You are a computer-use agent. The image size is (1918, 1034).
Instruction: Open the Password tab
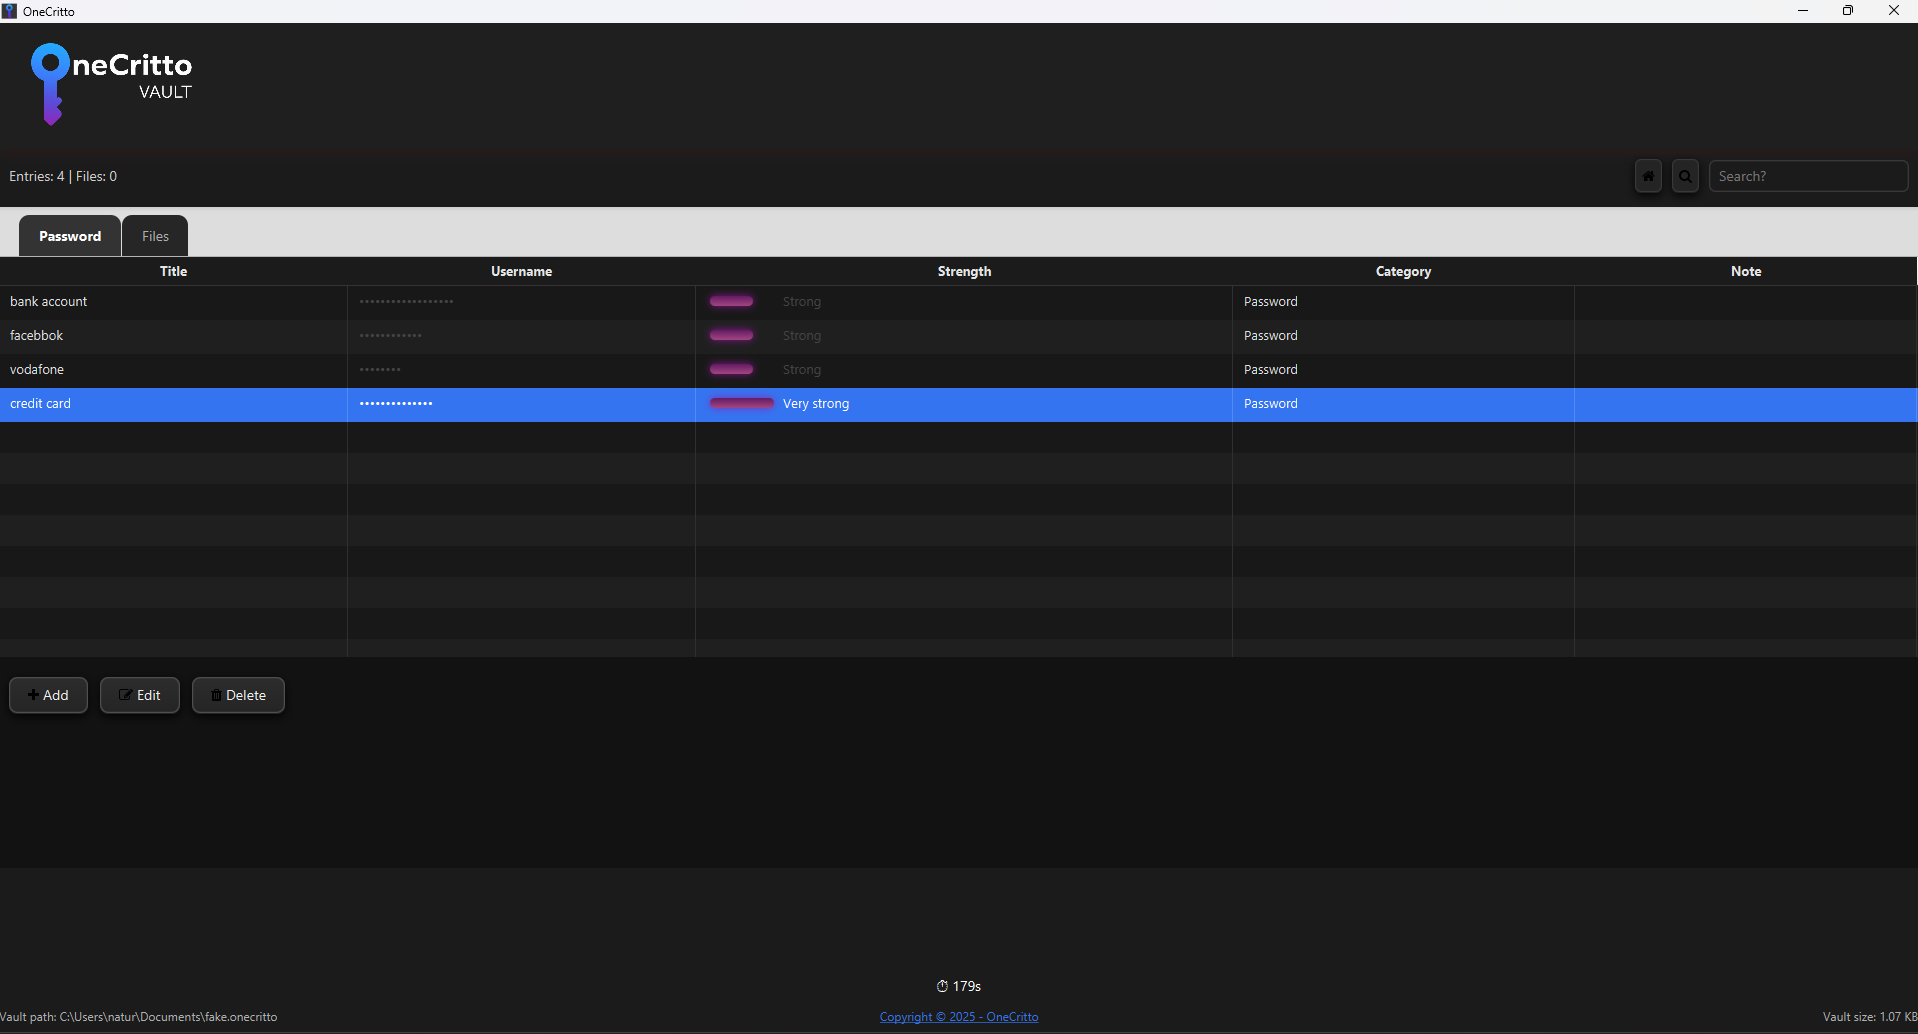tap(68, 235)
